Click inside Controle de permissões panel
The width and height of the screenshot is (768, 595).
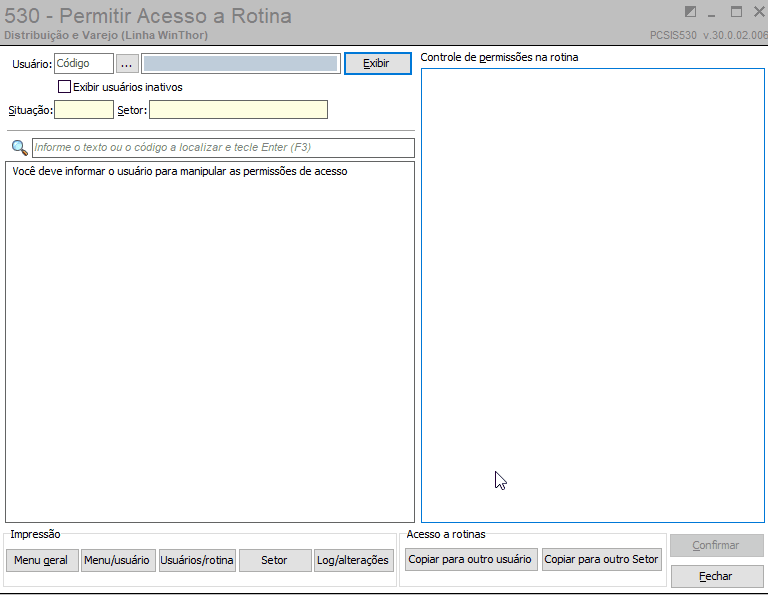(593, 295)
